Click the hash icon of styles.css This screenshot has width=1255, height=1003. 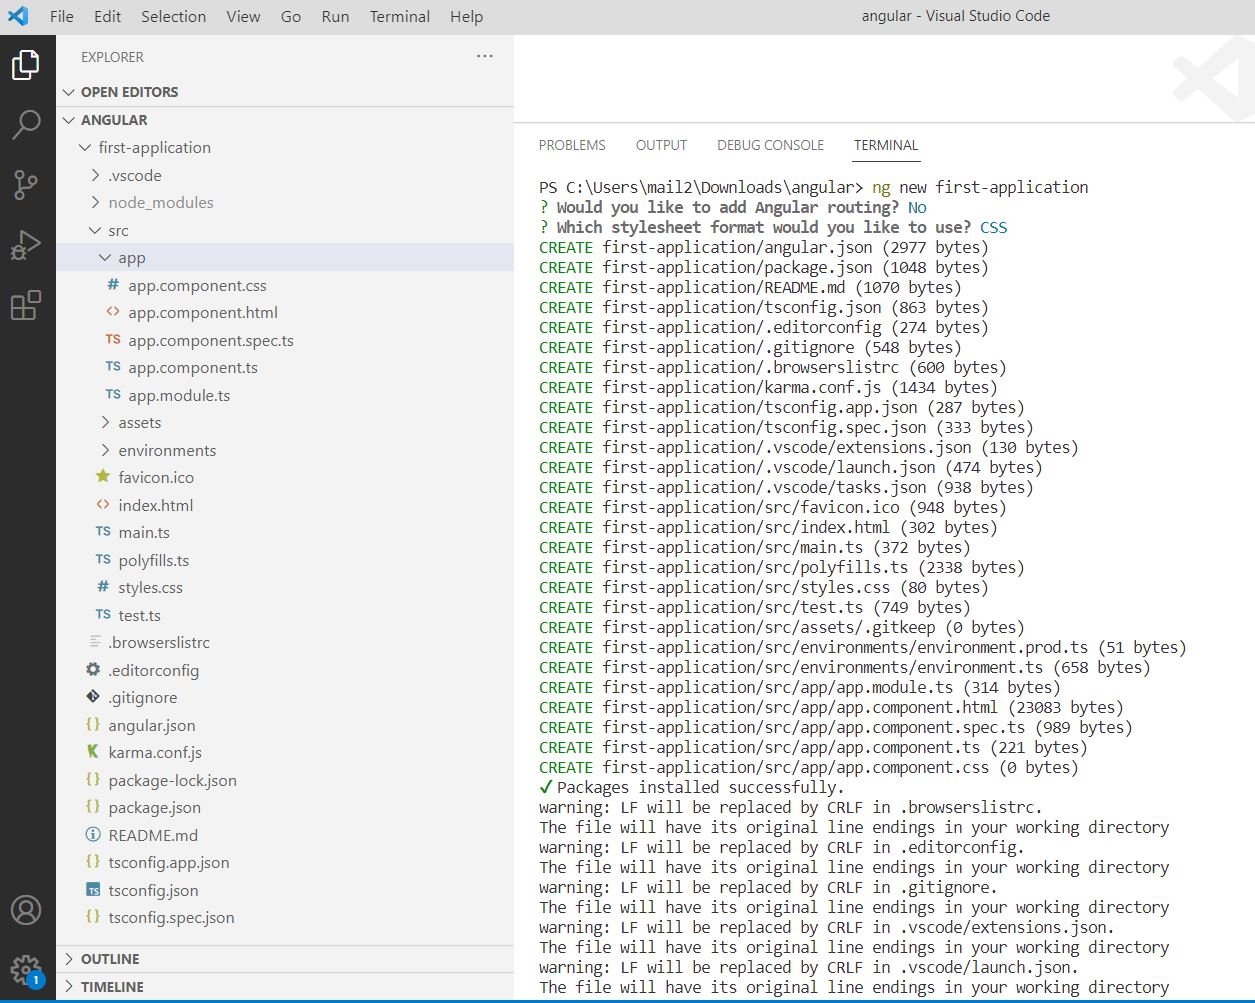(x=103, y=587)
